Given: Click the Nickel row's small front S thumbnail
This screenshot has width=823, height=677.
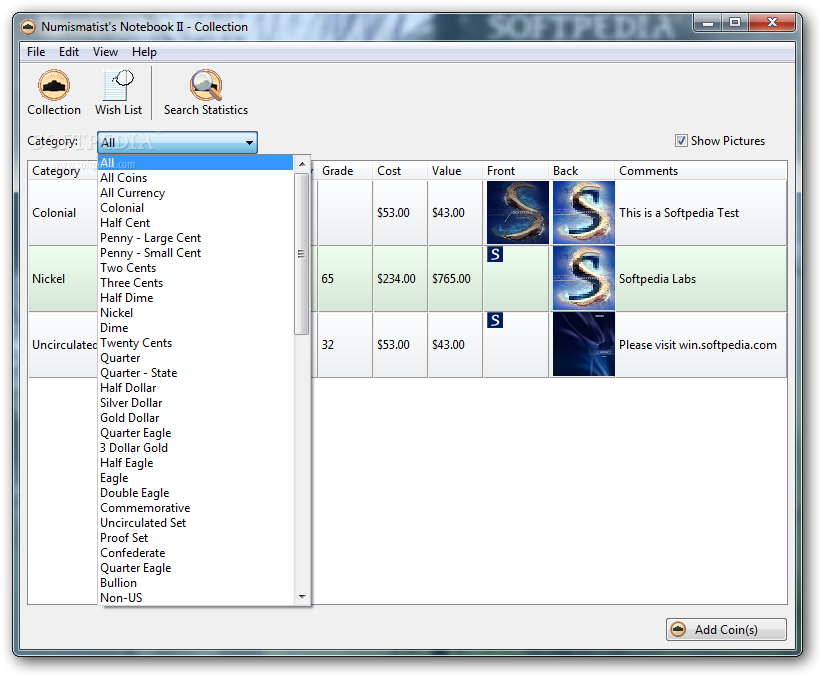Looking at the screenshot, I should pyautogui.click(x=495, y=255).
